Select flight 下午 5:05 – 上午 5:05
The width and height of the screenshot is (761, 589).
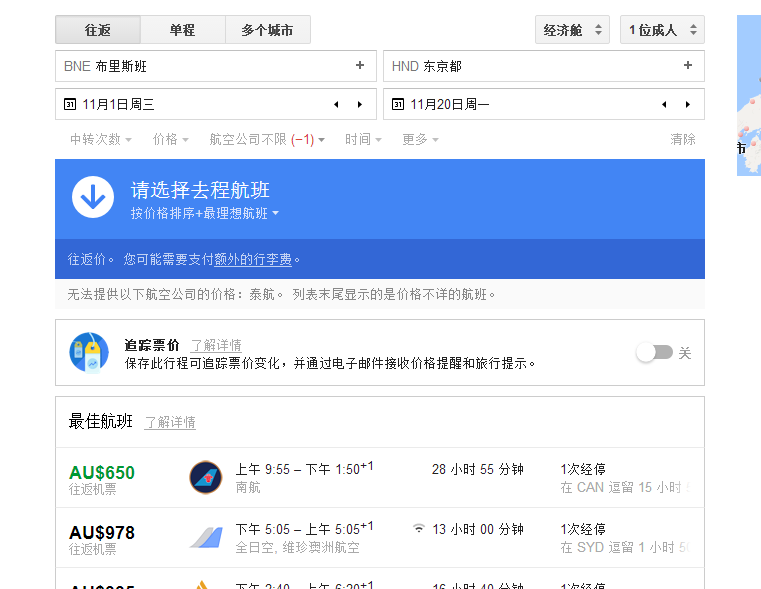304,529
